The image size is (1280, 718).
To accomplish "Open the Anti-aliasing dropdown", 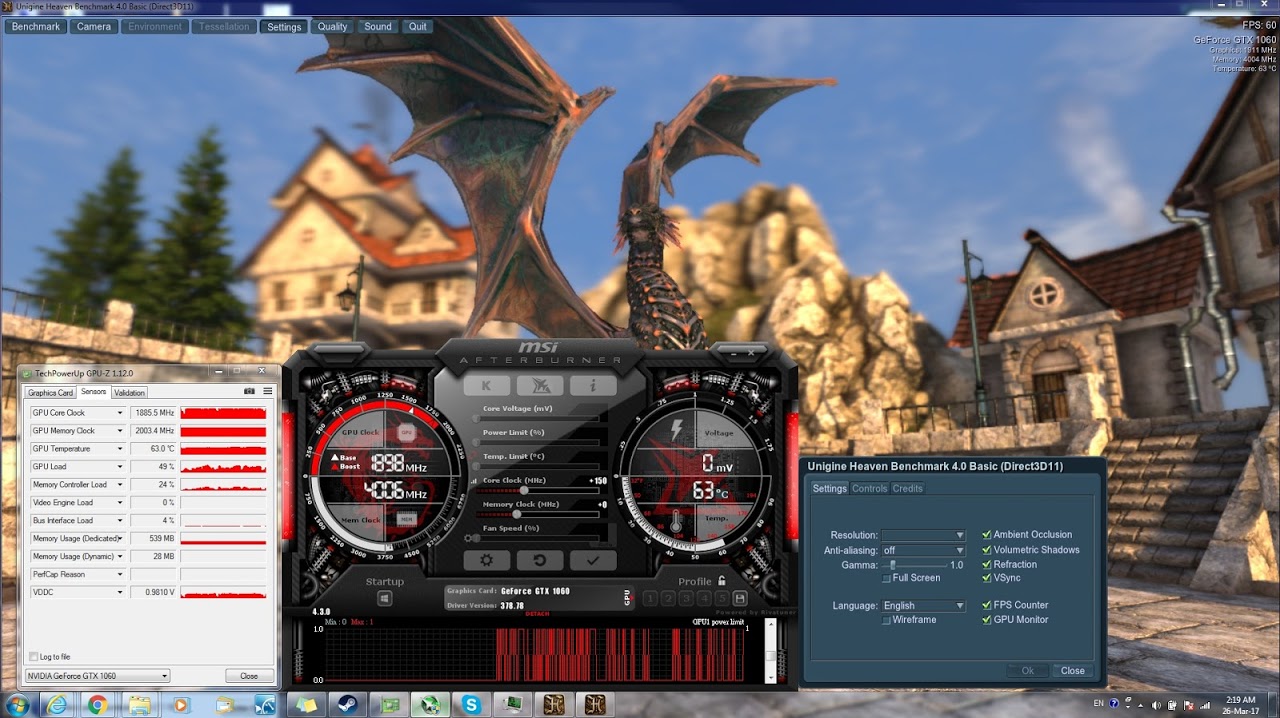I will click(923, 550).
